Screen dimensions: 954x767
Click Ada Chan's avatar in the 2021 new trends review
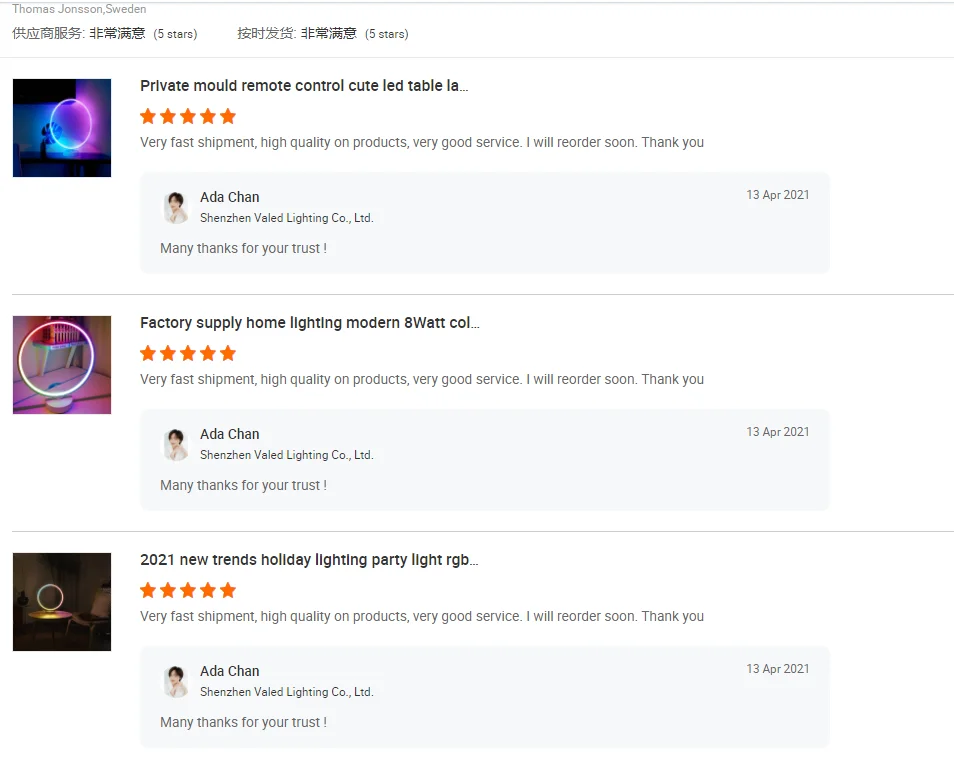(177, 681)
